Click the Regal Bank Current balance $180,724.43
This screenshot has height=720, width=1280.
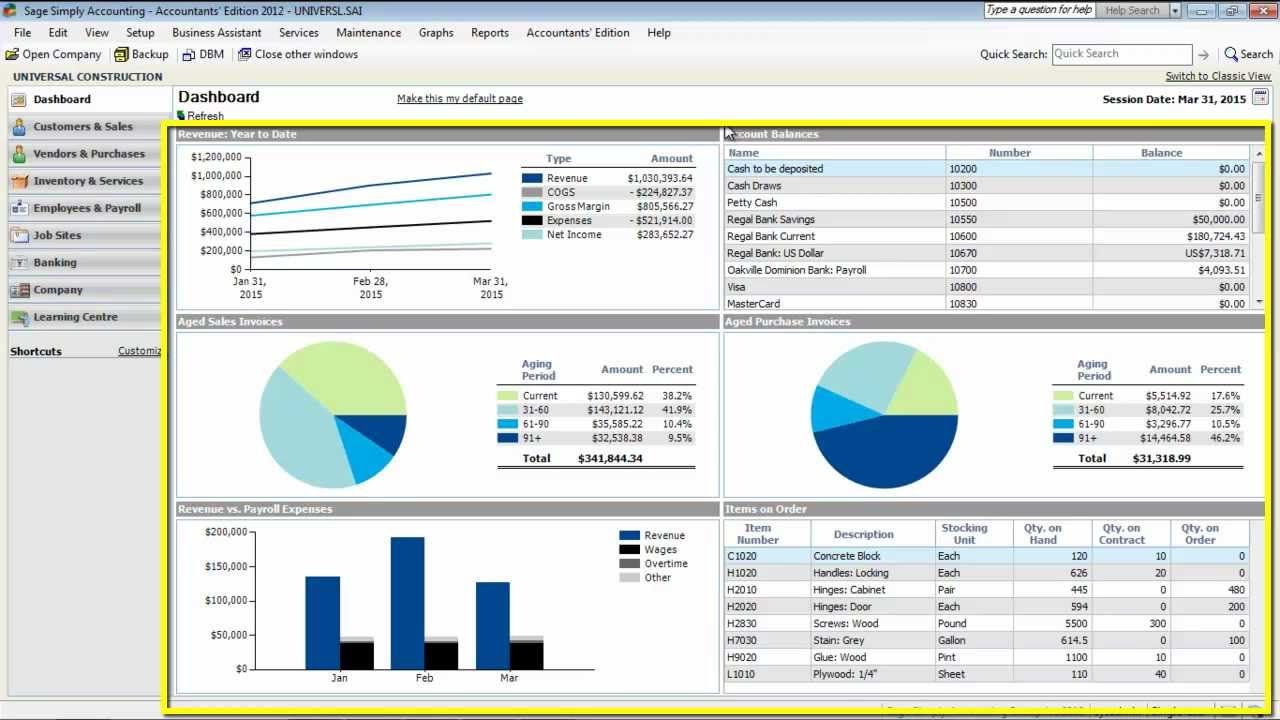1216,236
